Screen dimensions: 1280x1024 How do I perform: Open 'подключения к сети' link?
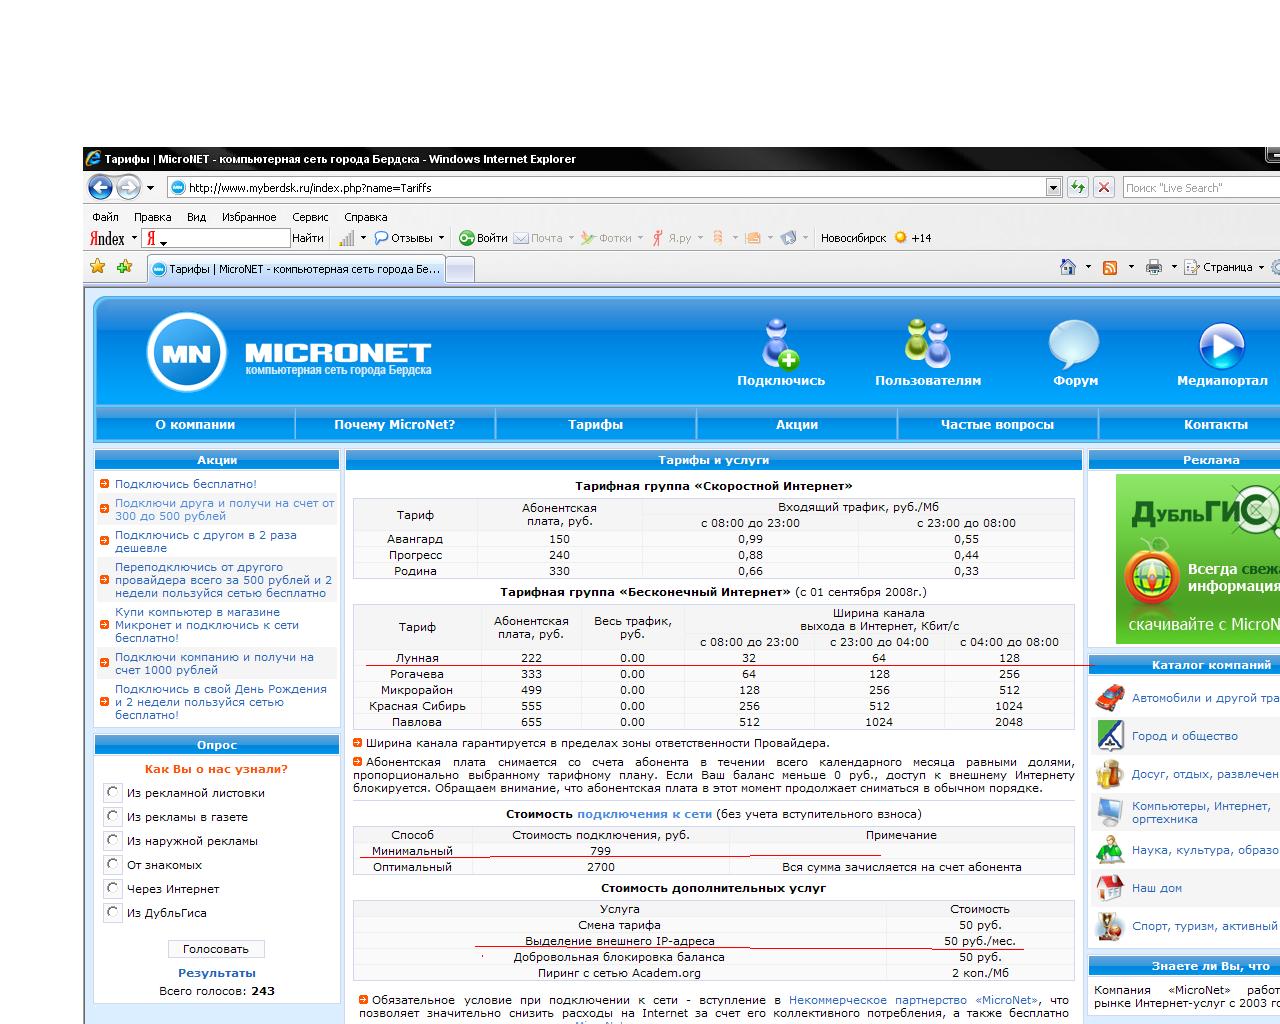click(644, 813)
